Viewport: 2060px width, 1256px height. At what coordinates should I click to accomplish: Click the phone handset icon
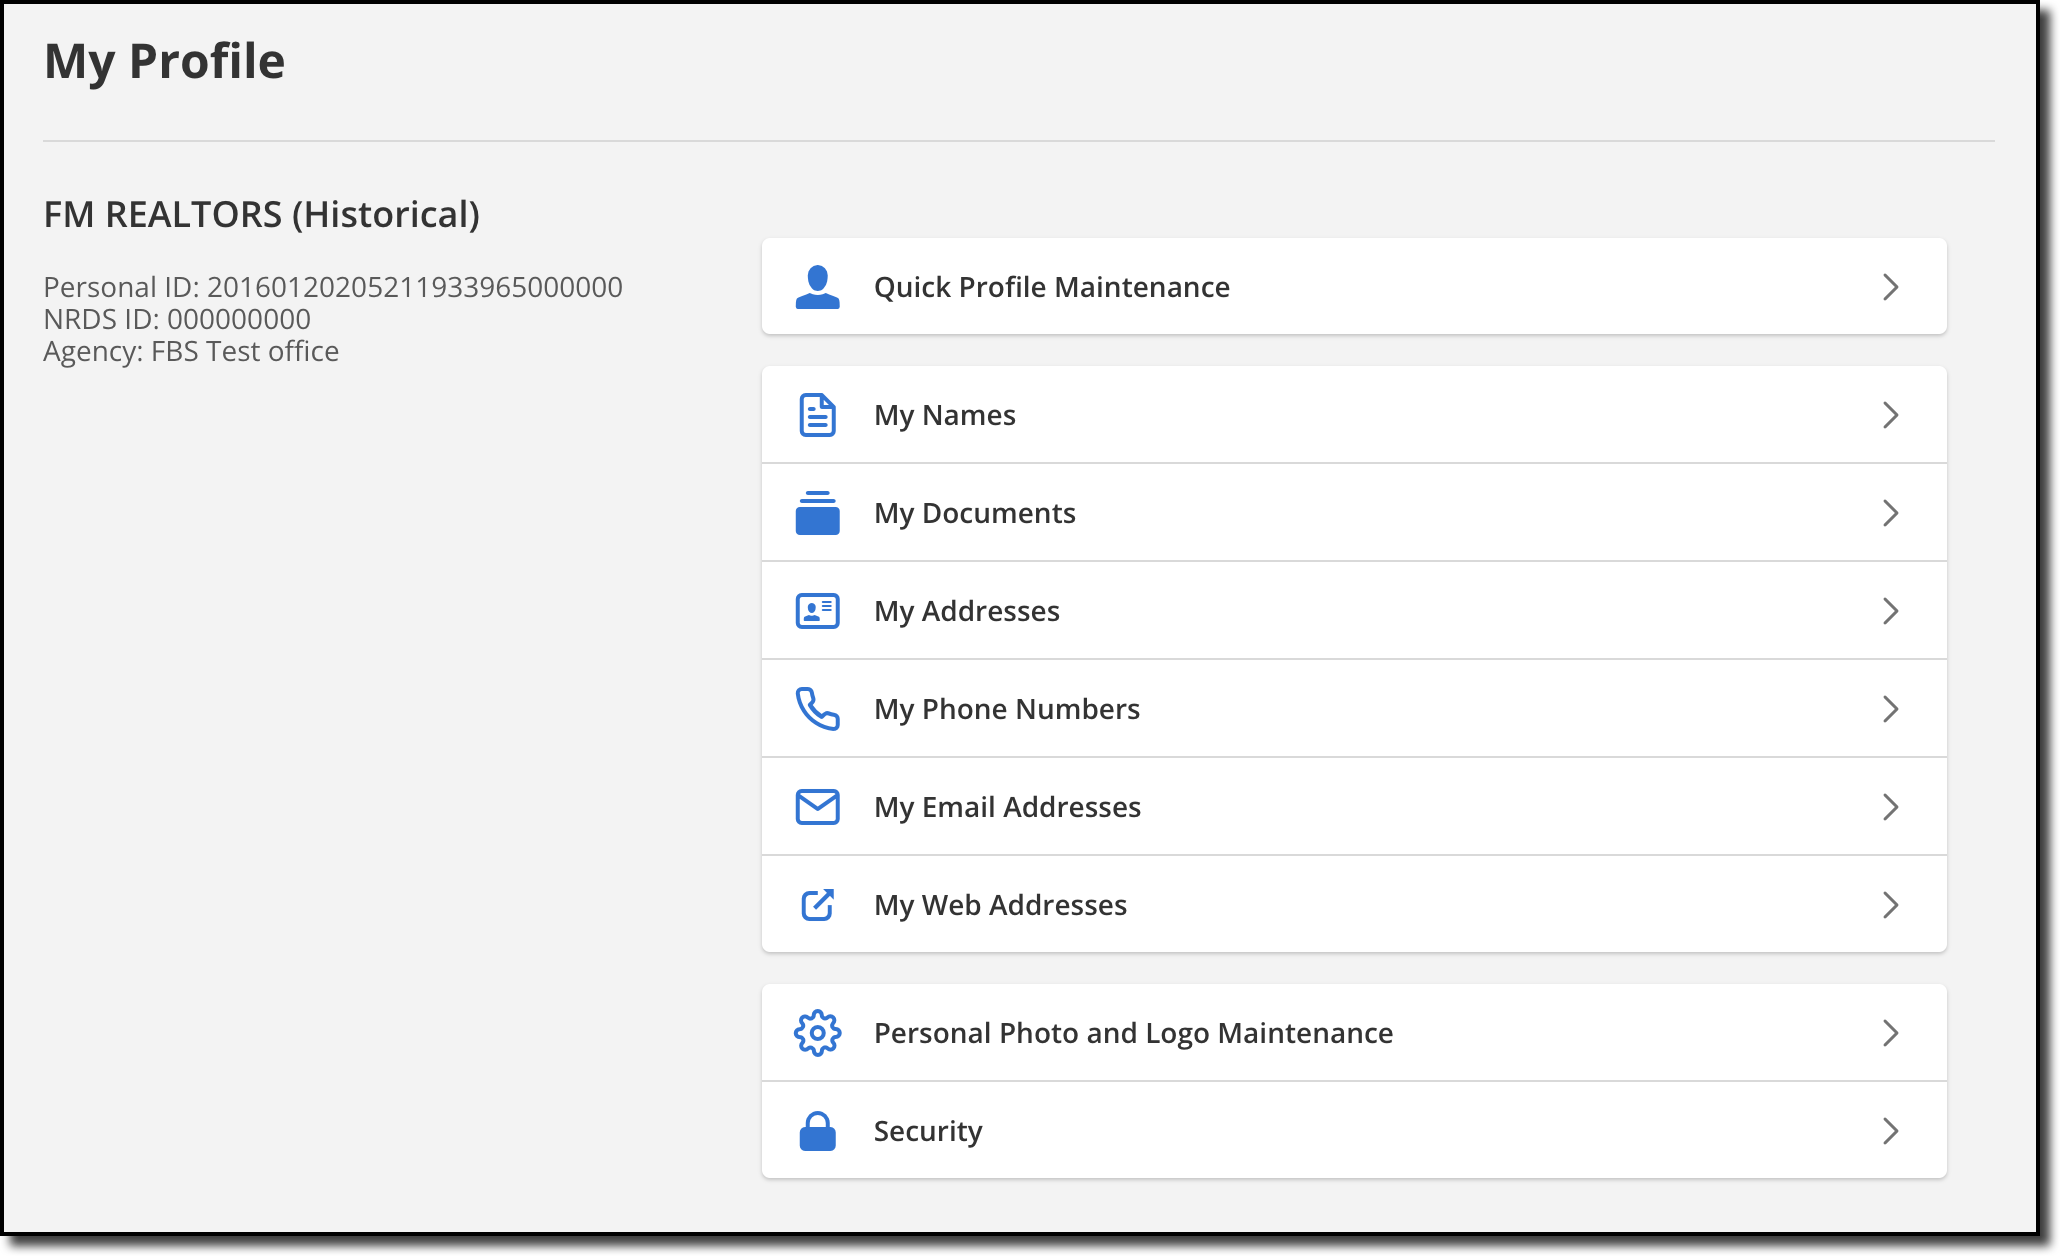point(817,709)
